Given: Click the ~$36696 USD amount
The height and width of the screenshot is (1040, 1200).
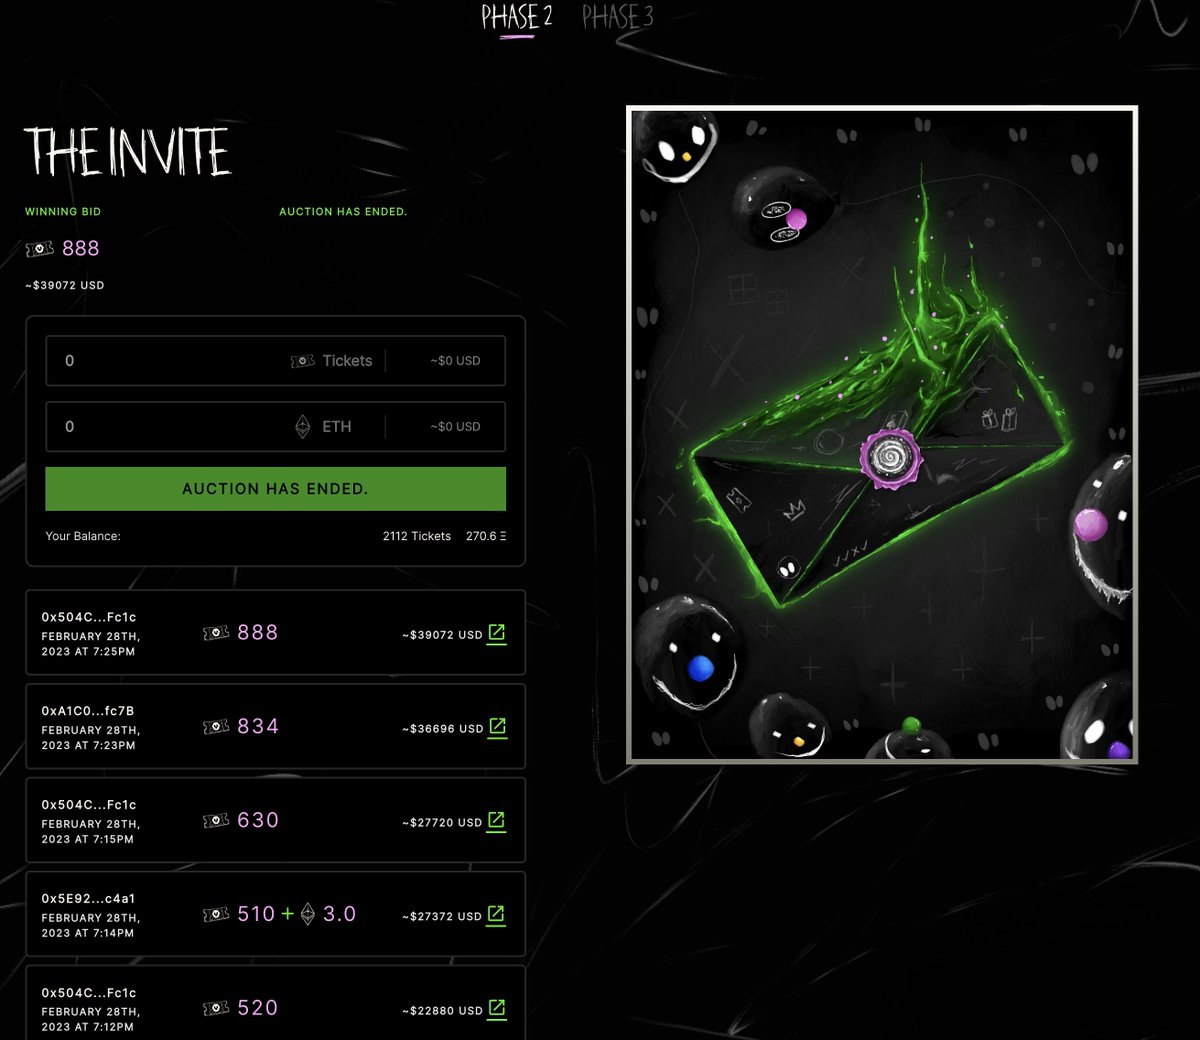Looking at the screenshot, I should click(443, 729).
